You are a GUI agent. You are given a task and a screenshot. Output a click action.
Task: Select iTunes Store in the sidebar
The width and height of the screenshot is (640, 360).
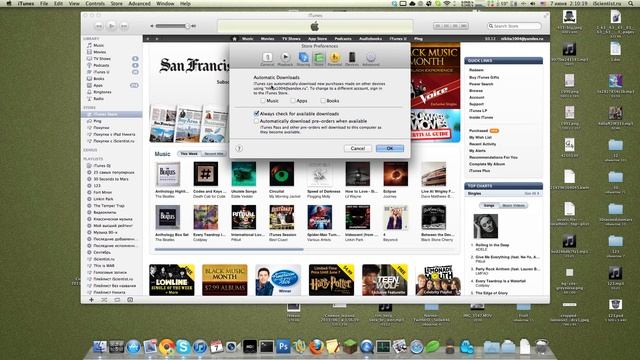(112, 114)
